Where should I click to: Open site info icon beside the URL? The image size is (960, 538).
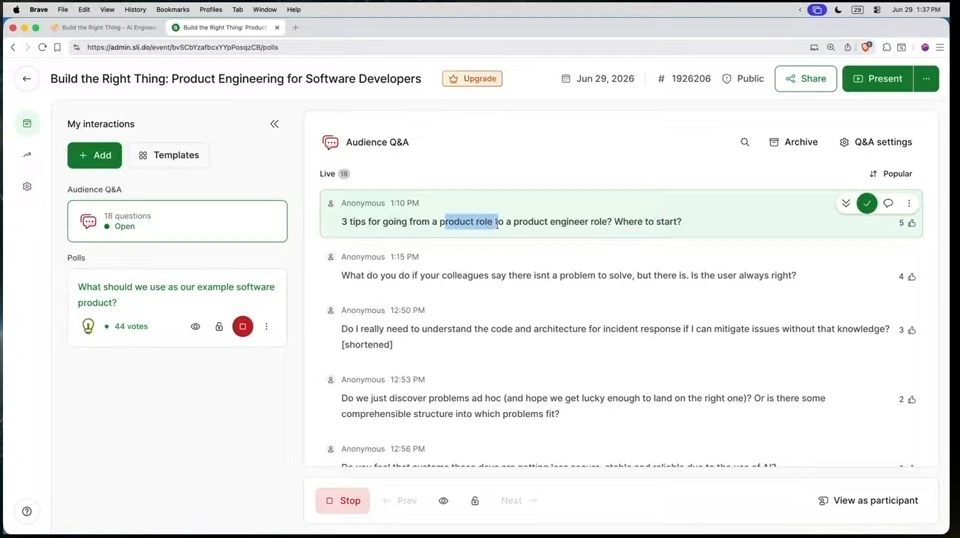[x=77, y=47]
